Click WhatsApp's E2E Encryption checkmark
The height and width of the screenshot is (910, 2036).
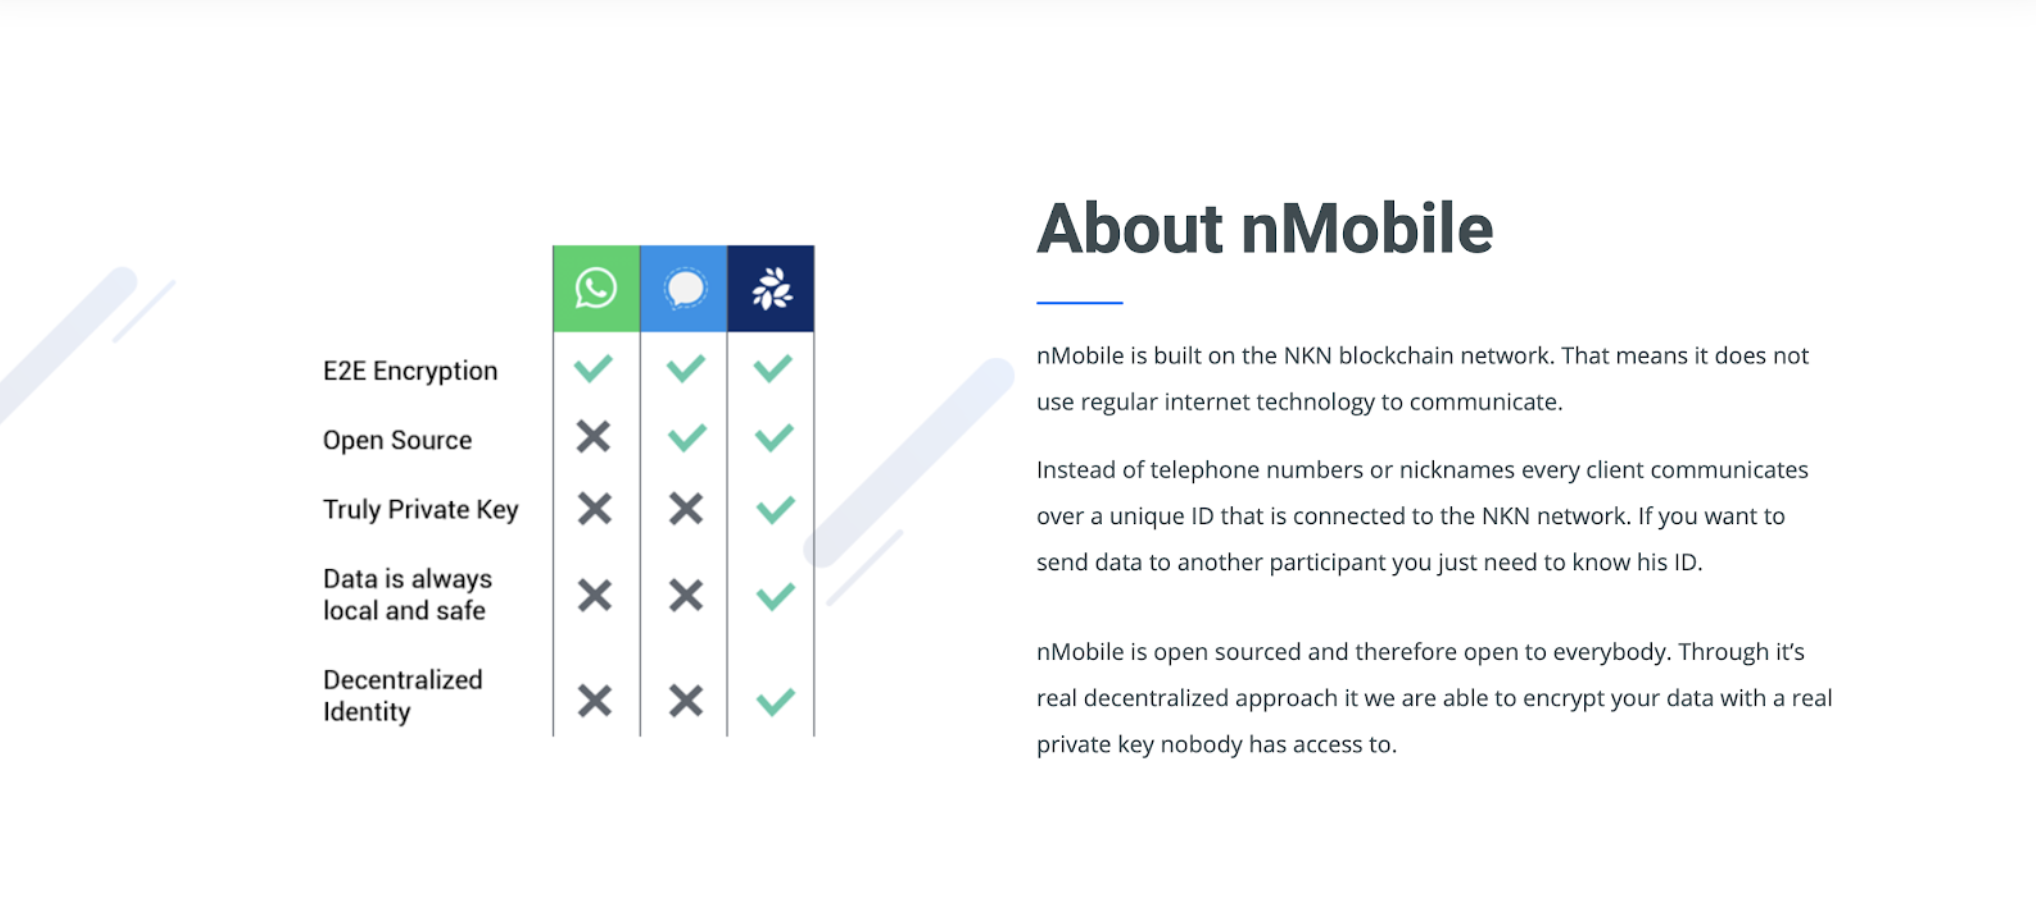[x=594, y=368]
